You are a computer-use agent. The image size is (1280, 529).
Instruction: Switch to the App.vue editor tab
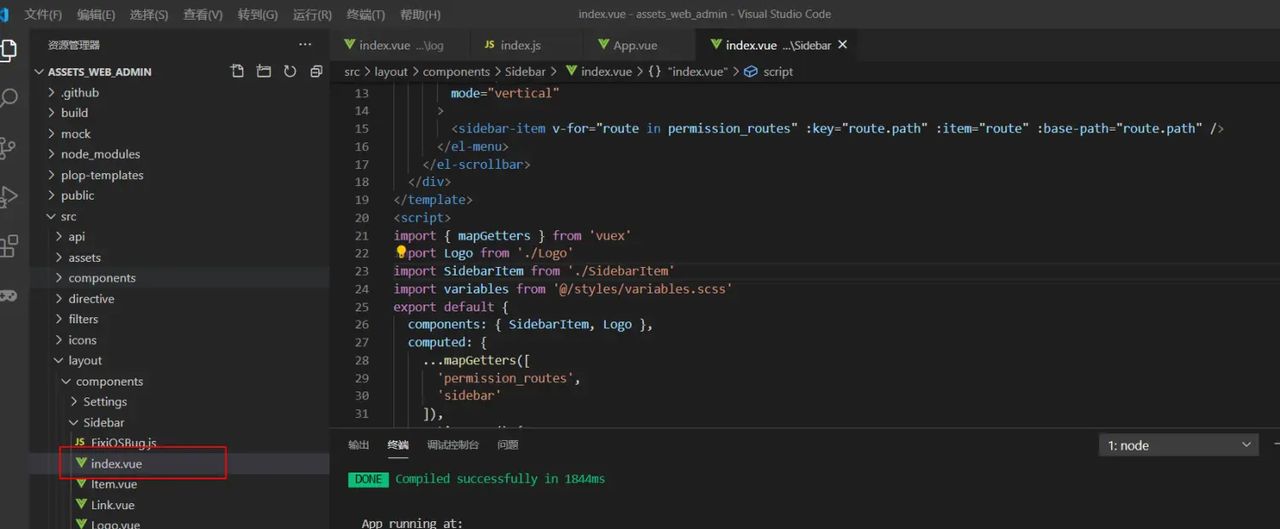click(x=635, y=45)
